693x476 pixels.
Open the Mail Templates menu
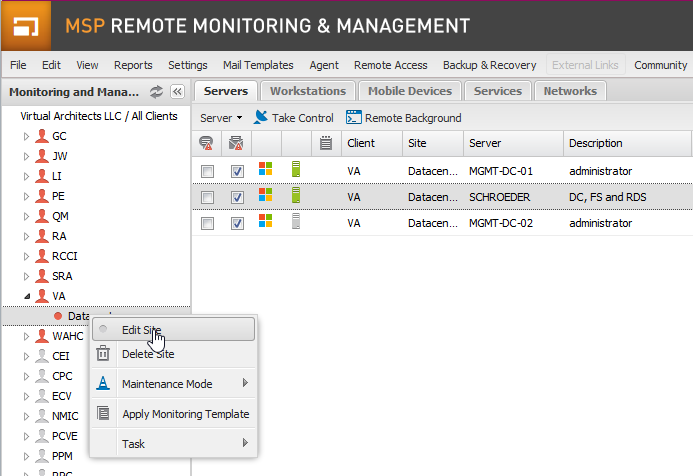click(x=258, y=65)
